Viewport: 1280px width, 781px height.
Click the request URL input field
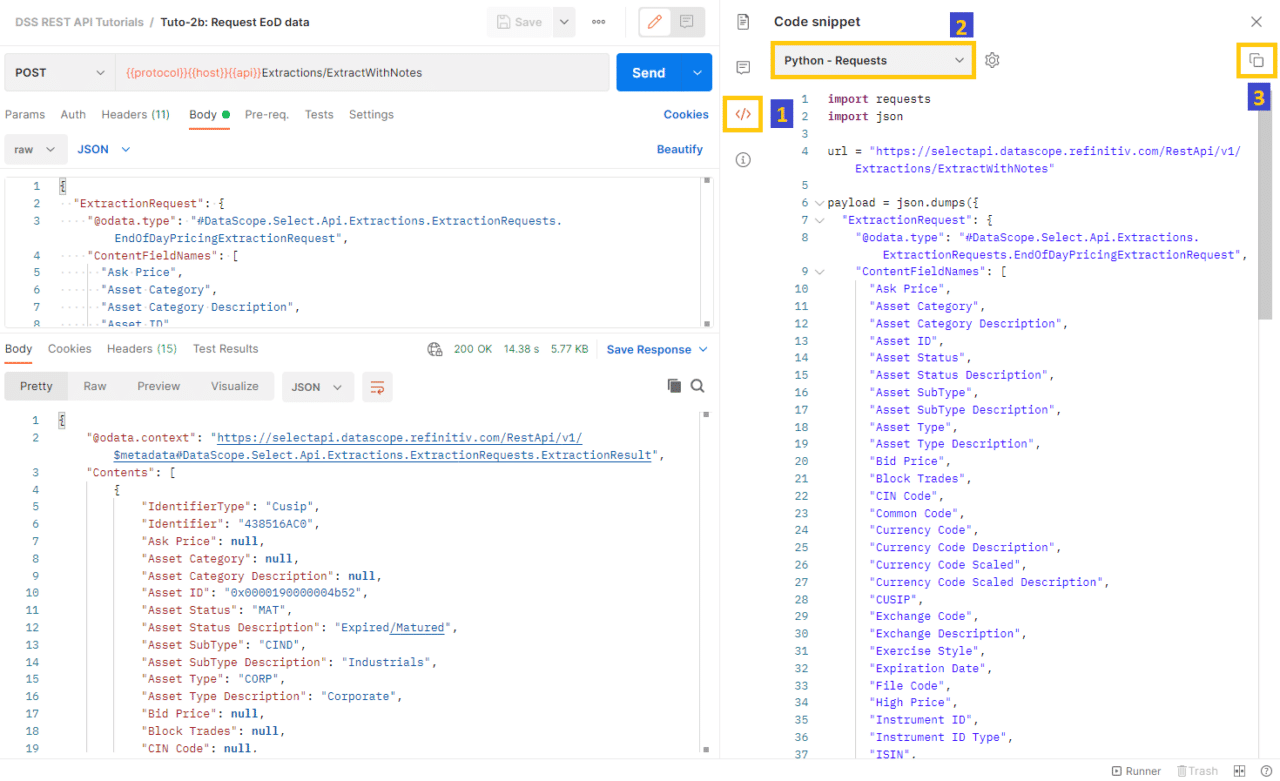[x=362, y=73]
